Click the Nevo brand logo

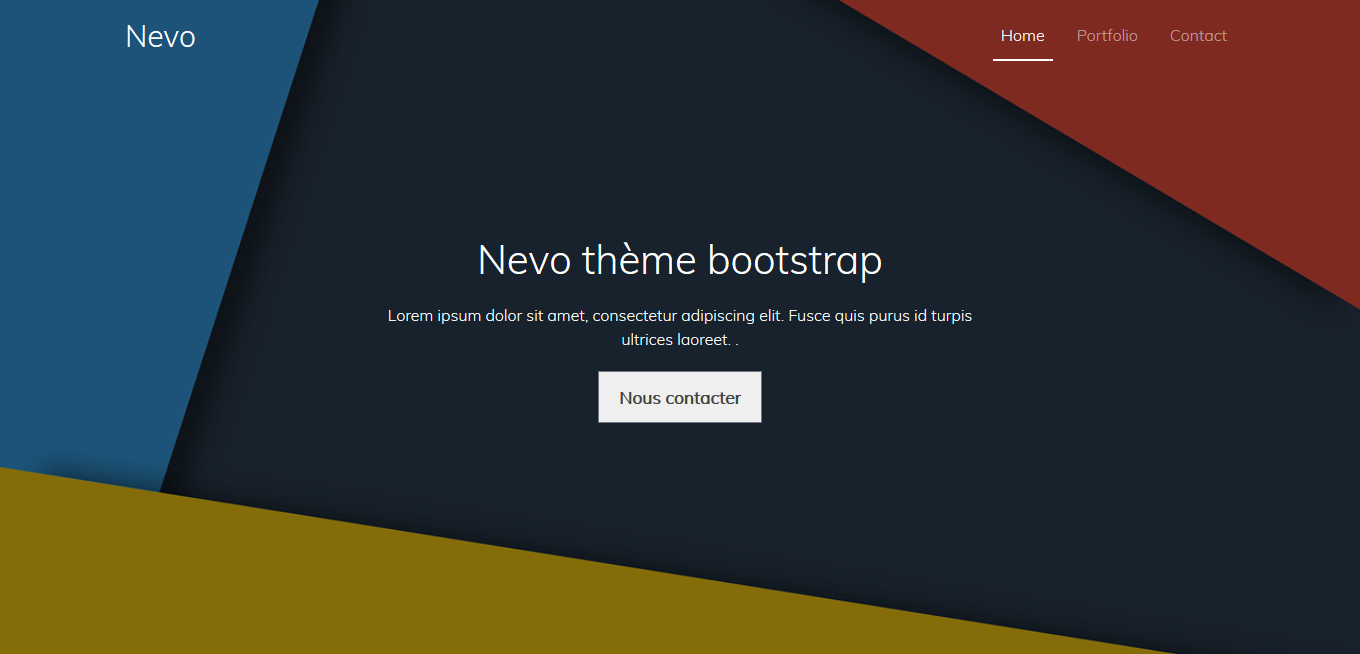pos(160,36)
